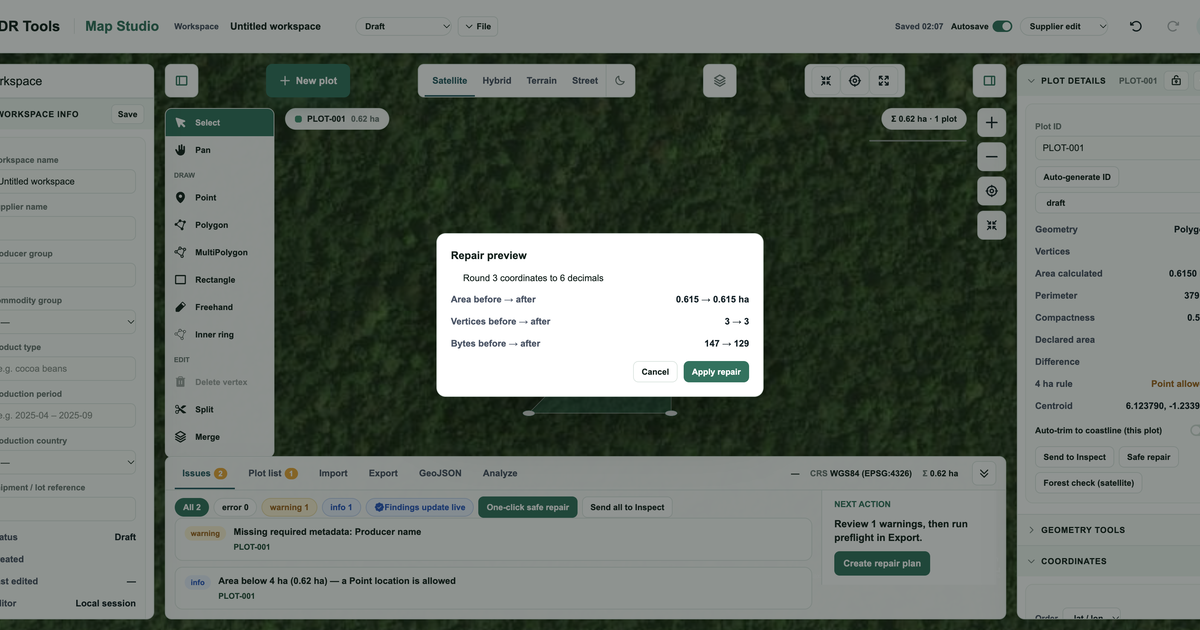Click the collapse arrows icon below zoom controls

tap(991, 225)
